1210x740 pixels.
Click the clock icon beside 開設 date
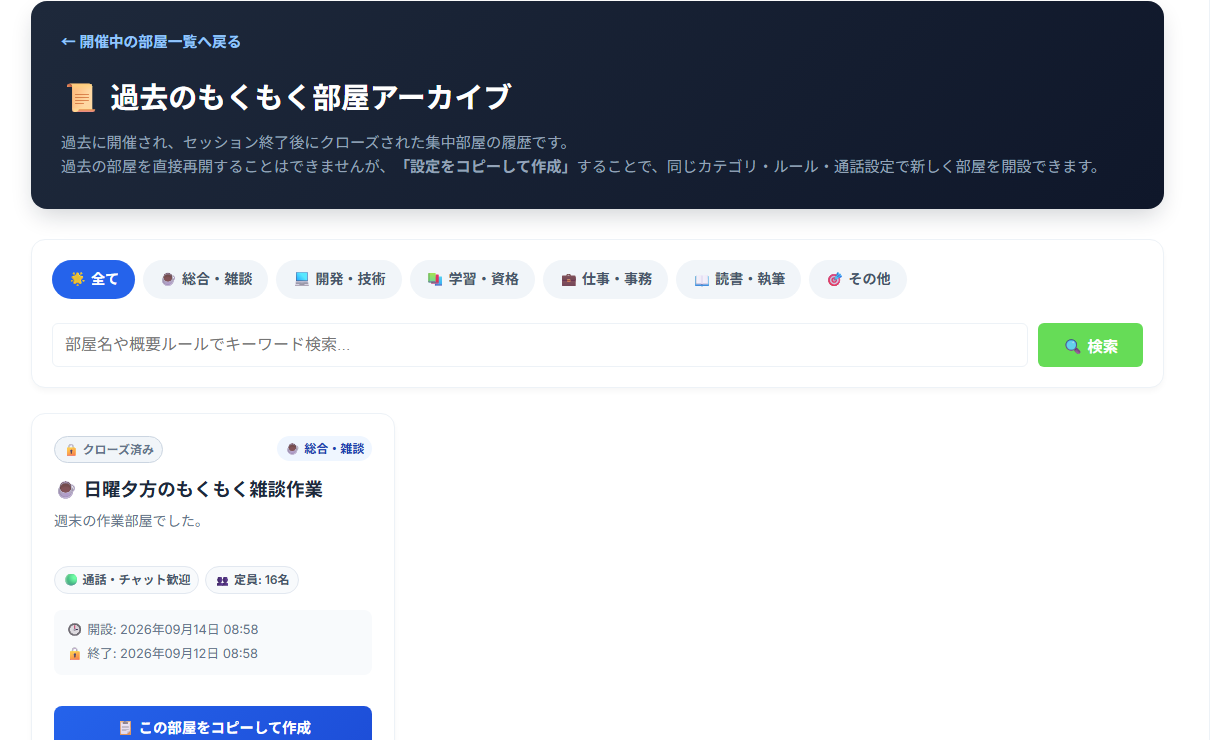click(x=74, y=630)
